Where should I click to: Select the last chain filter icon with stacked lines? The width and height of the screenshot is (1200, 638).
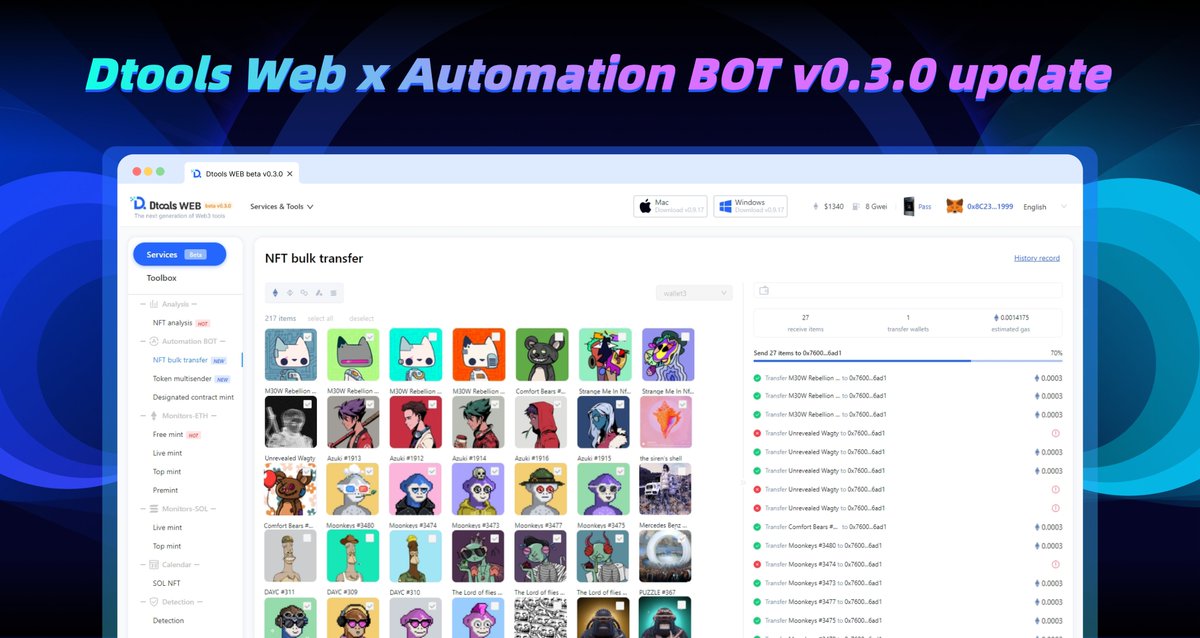[333, 293]
